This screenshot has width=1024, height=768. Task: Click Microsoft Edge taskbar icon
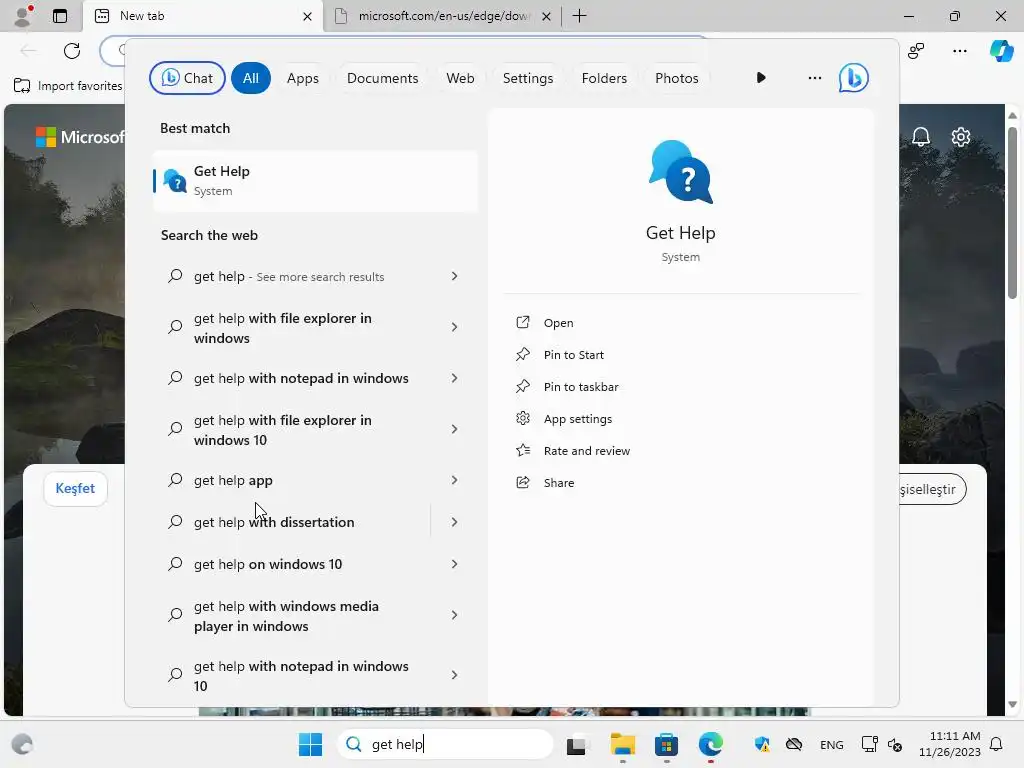coord(711,744)
